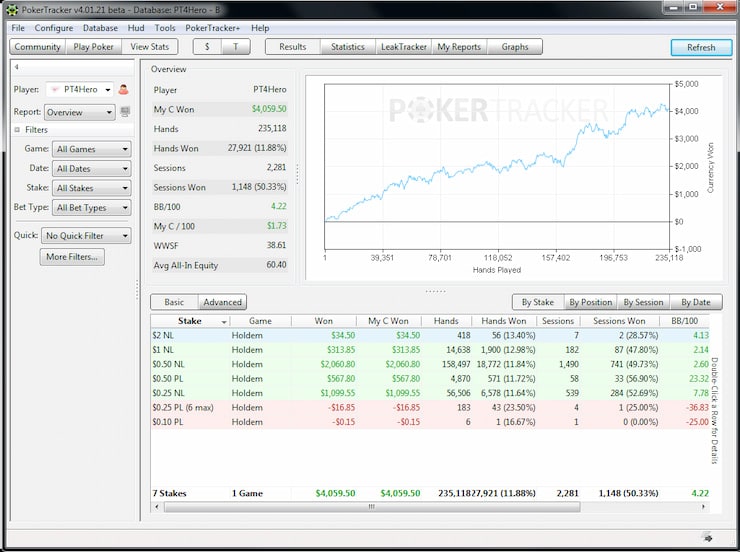Select the Basic view tab

click(x=174, y=302)
